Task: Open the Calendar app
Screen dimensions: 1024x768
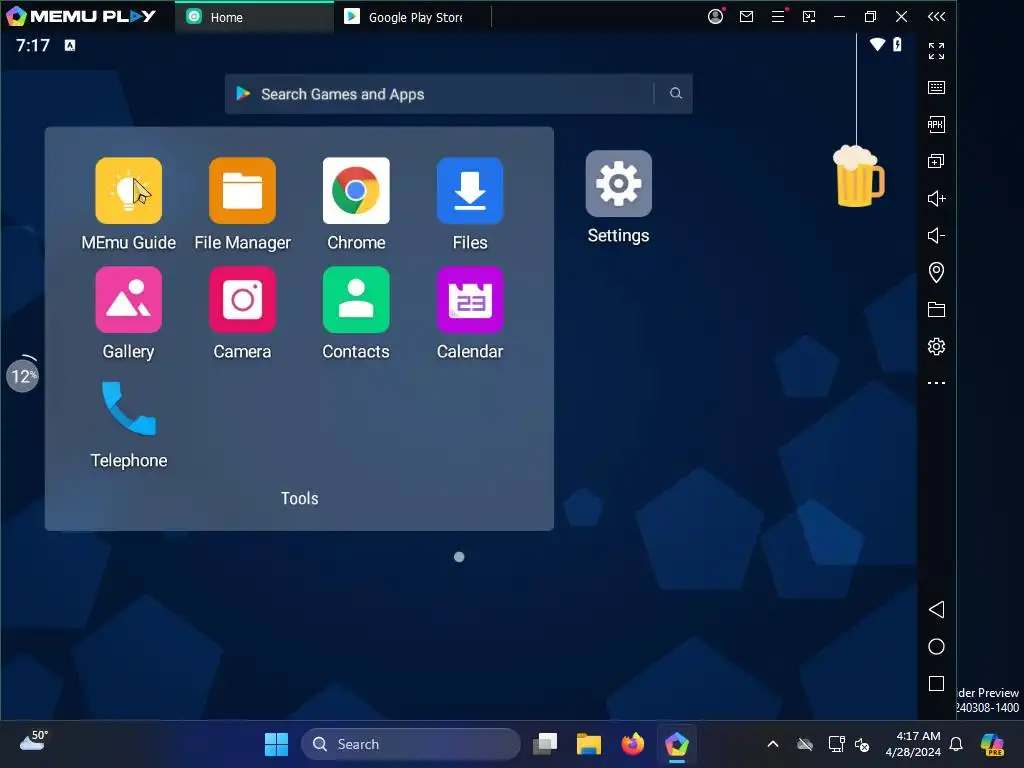Action: pyautogui.click(x=470, y=300)
